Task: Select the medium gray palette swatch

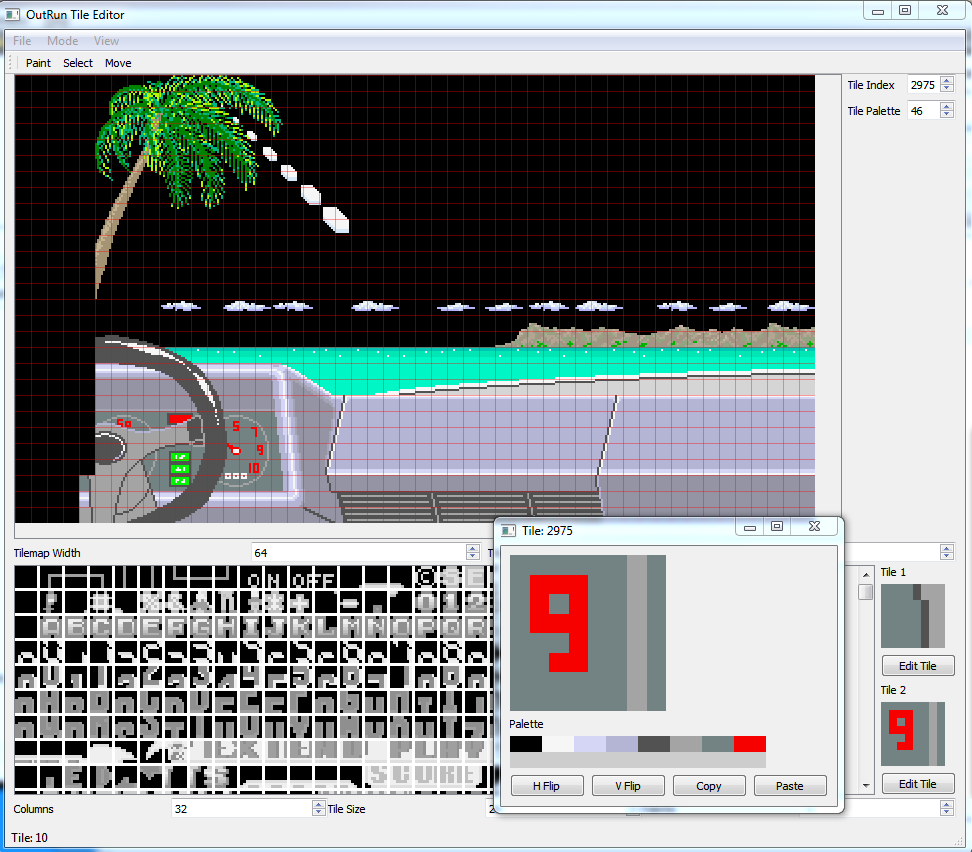Action: coord(686,744)
